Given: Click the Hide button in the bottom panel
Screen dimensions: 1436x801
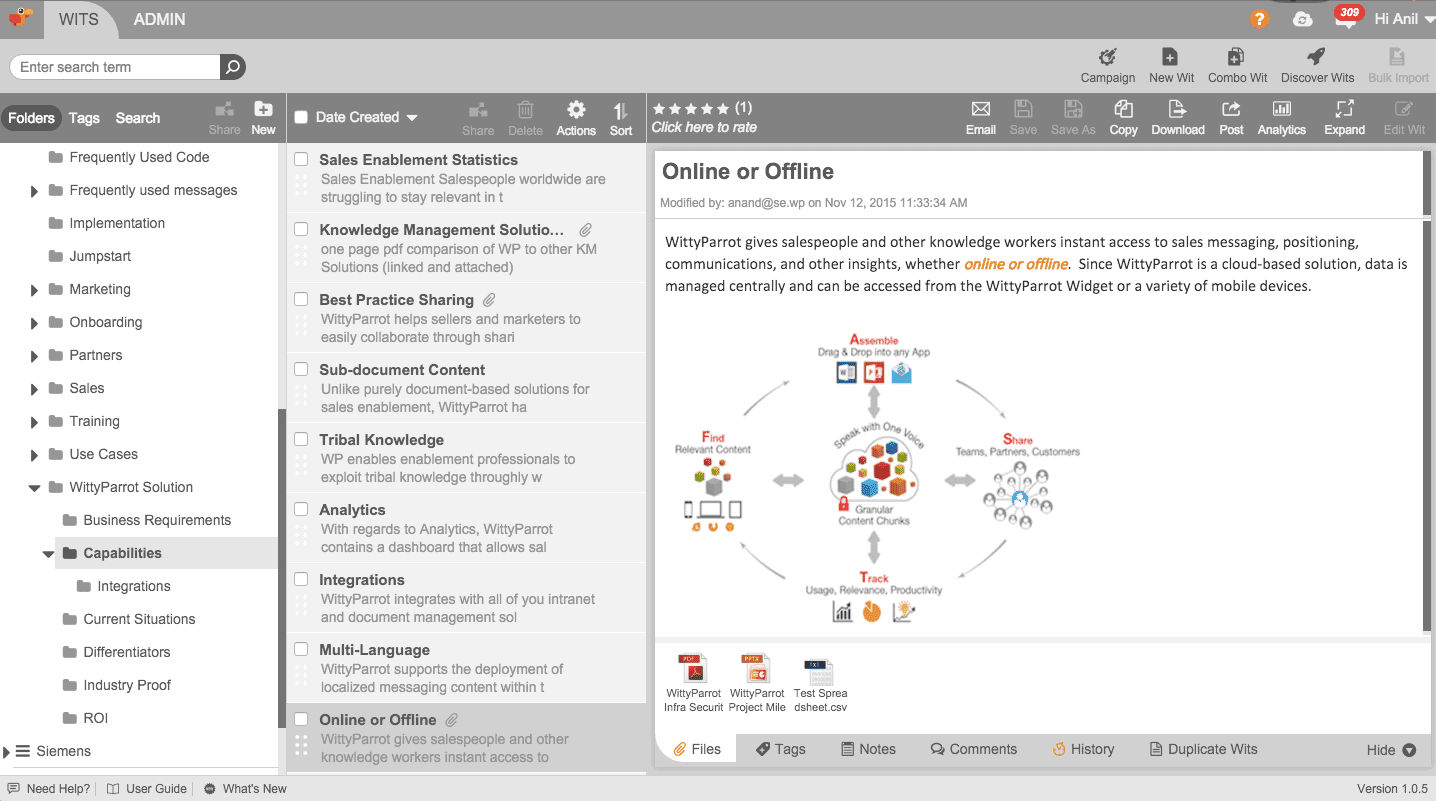Looking at the screenshot, I should [1390, 750].
